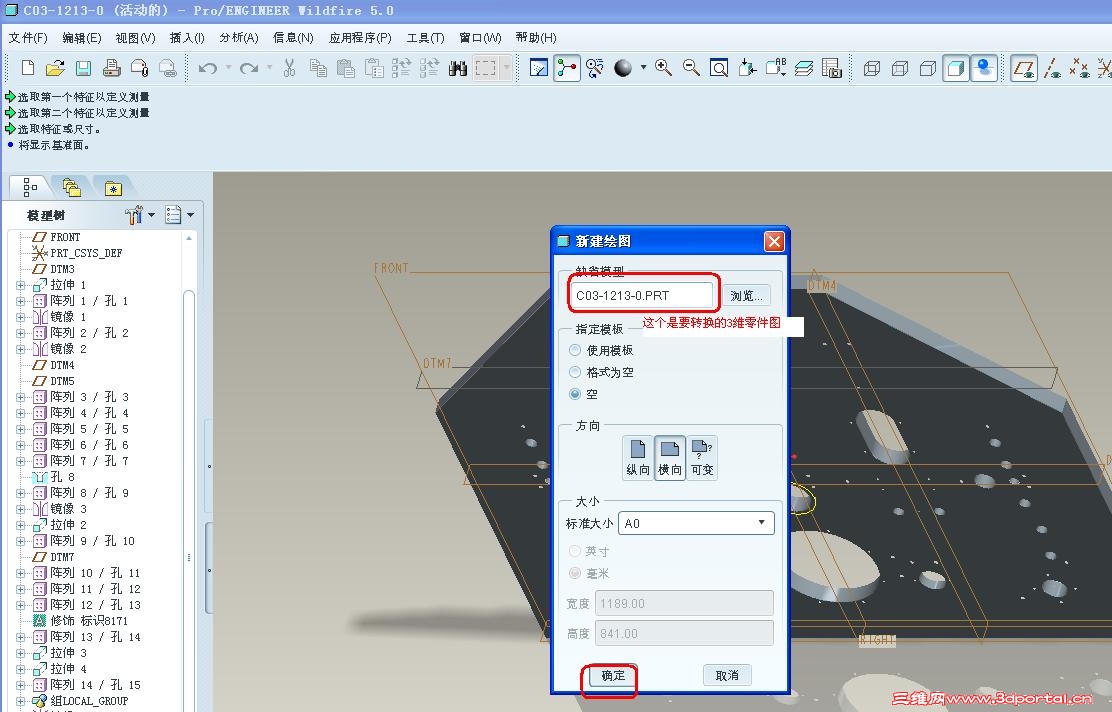Image resolution: width=1112 pixels, height=712 pixels.
Task: Select PRT_CSYS_DEF in model tree
Action: click(86, 253)
